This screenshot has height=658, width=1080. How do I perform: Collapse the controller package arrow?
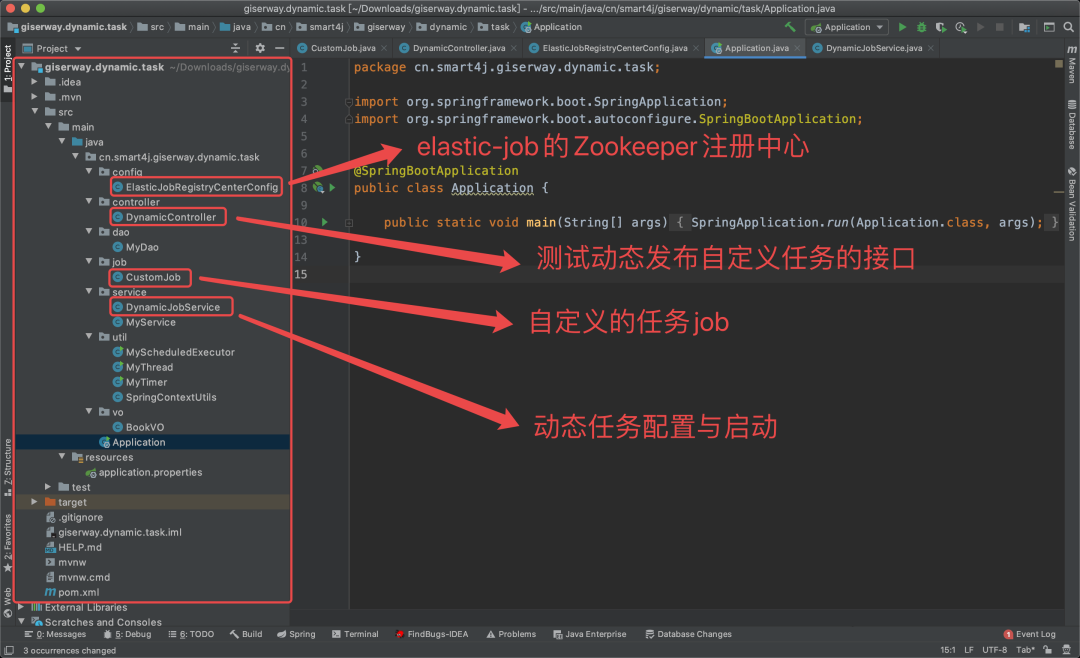(89, 202)
